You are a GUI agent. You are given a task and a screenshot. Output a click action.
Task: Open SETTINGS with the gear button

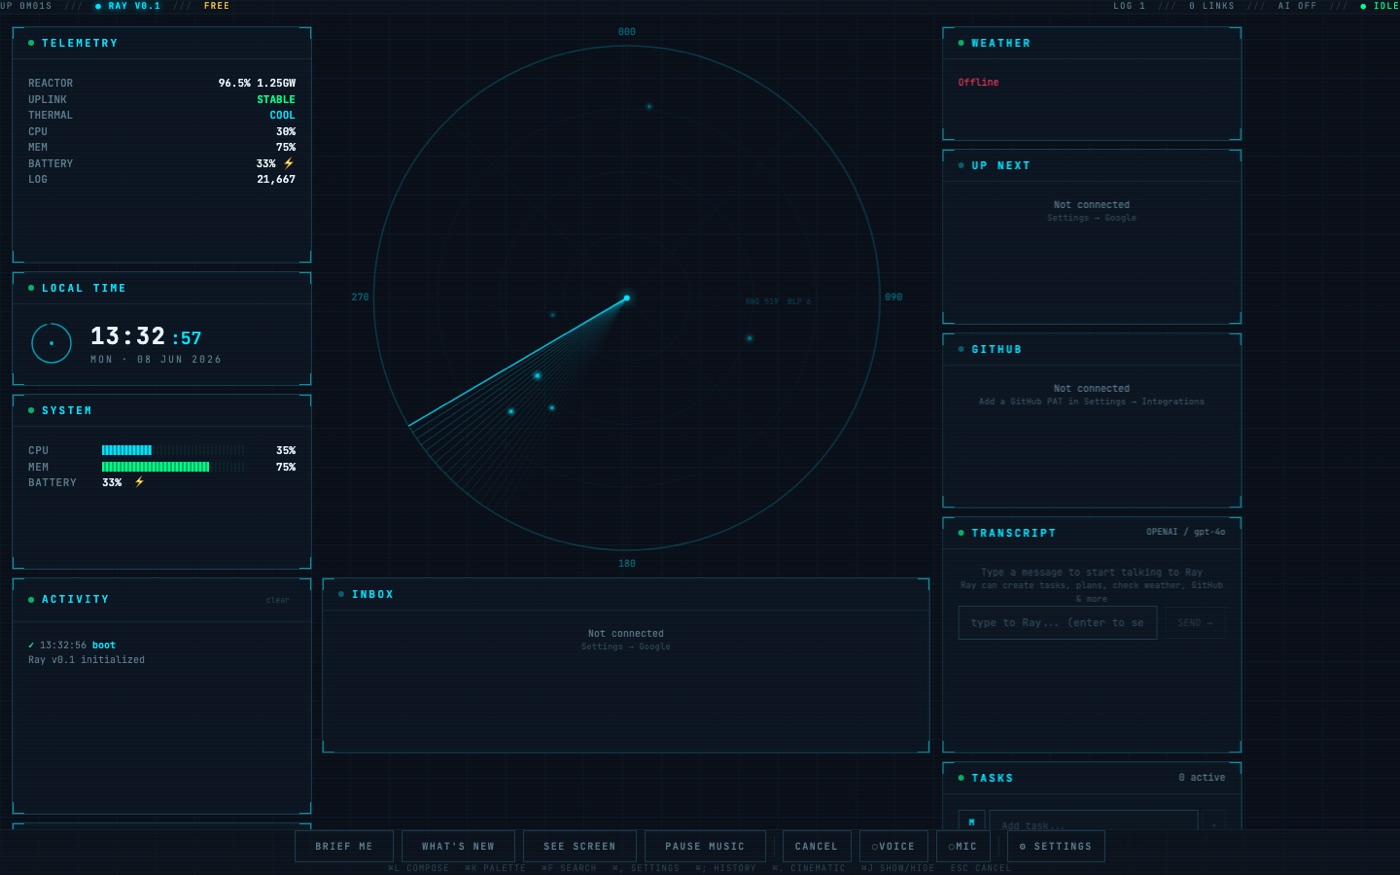click(x=1056, y=846)
